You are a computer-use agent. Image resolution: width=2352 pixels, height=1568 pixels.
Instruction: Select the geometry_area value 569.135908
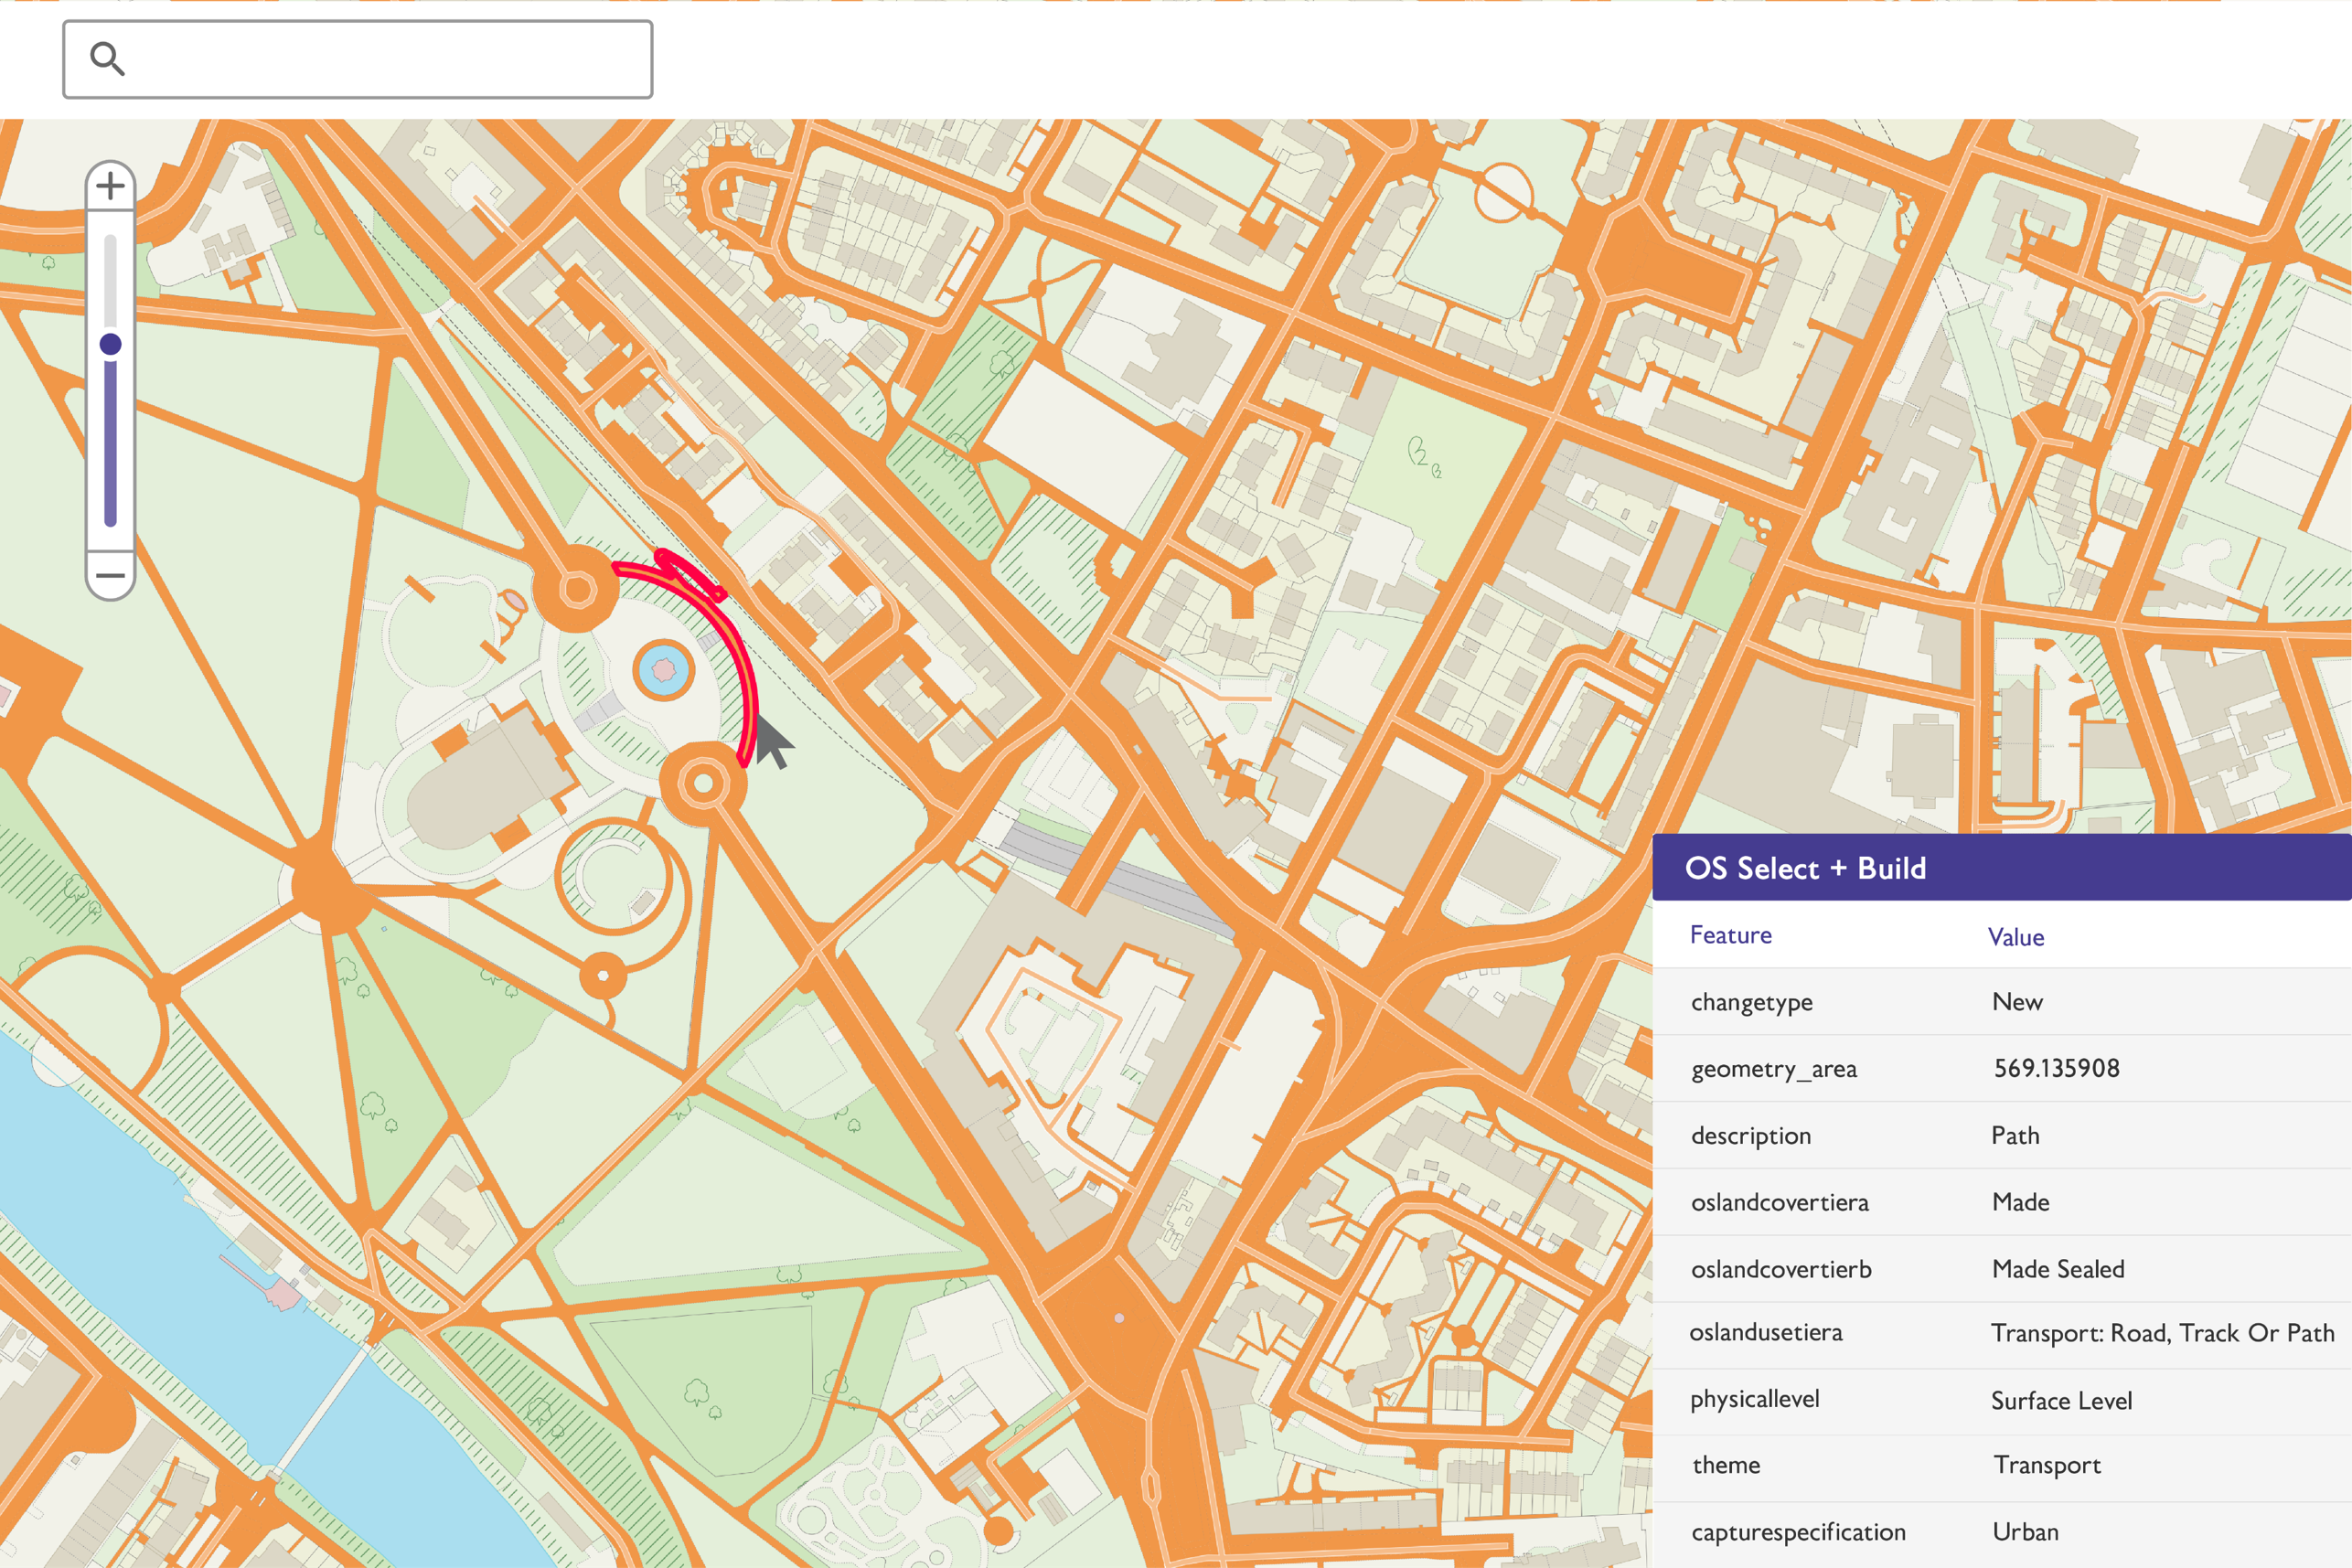2056,1068
